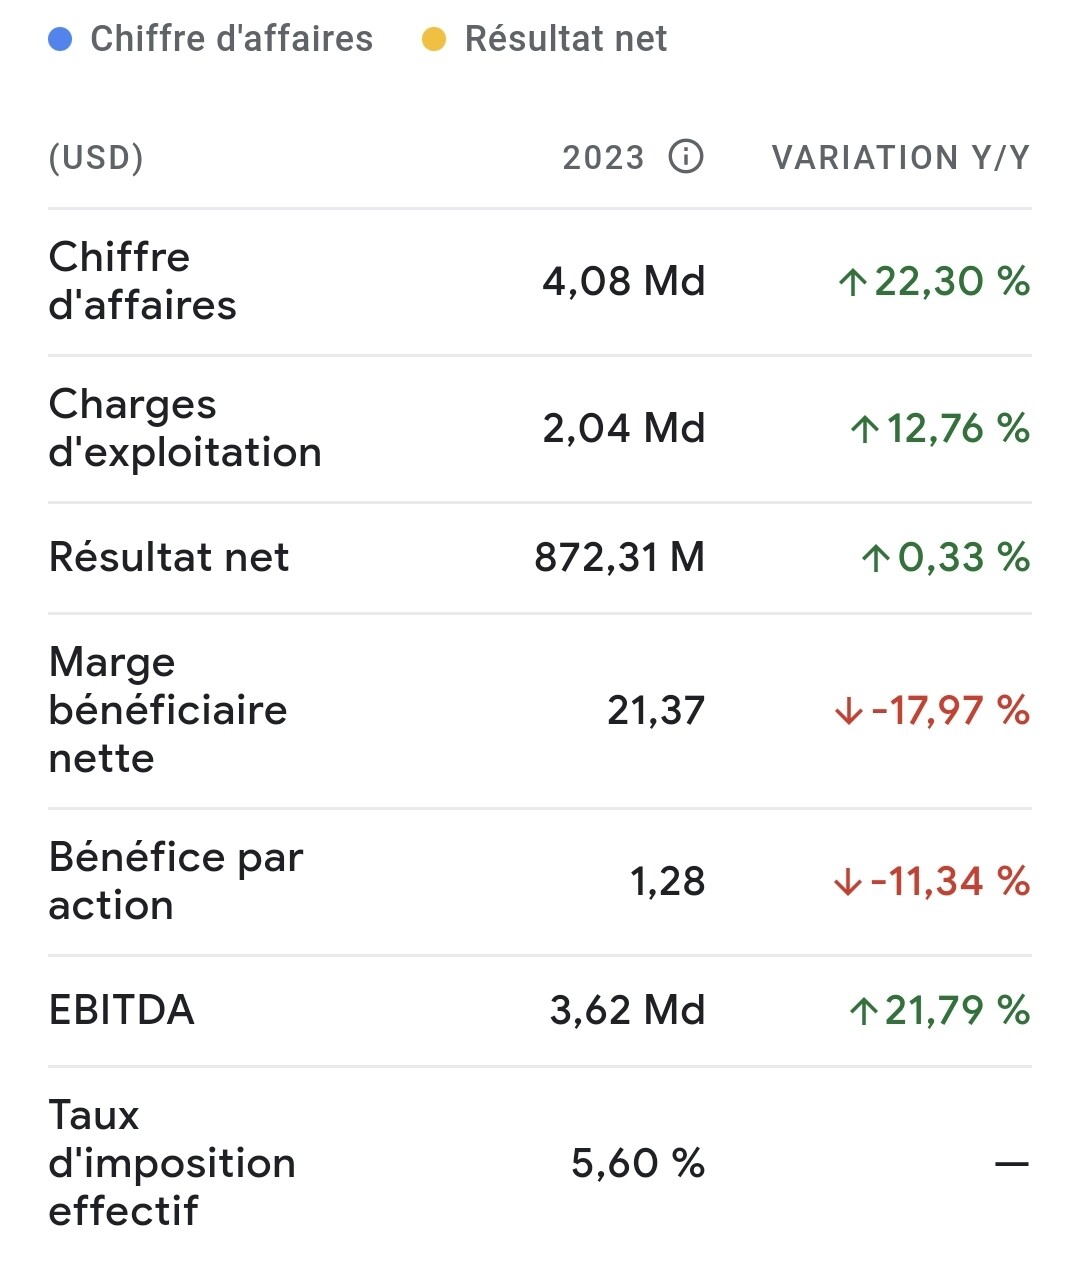1080x1271 pixels.
Task: Click the Taux d'imposition effectif label
Action: click(172, 1162)
